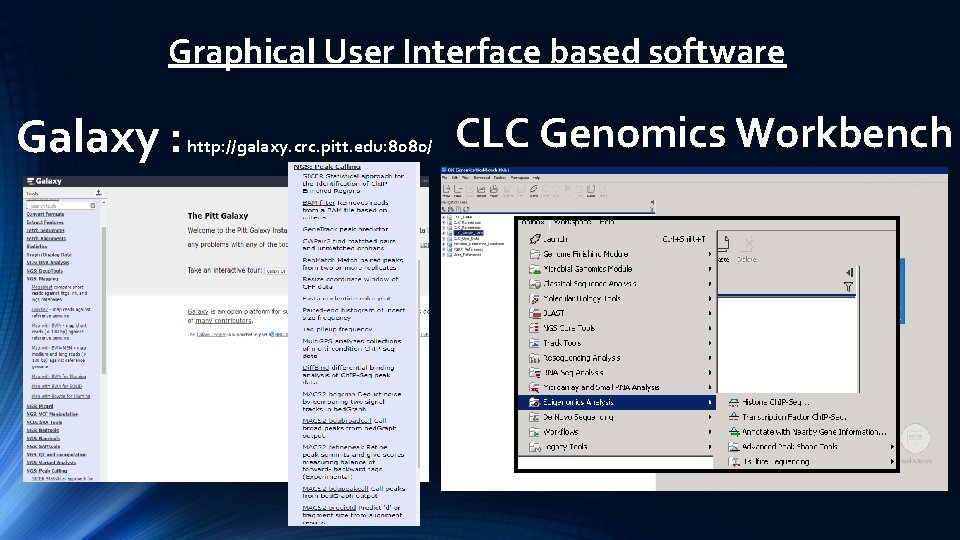Click the Megablast tool link
The height and width of the screenshot is (540, 960).
[x=42, y=287]
